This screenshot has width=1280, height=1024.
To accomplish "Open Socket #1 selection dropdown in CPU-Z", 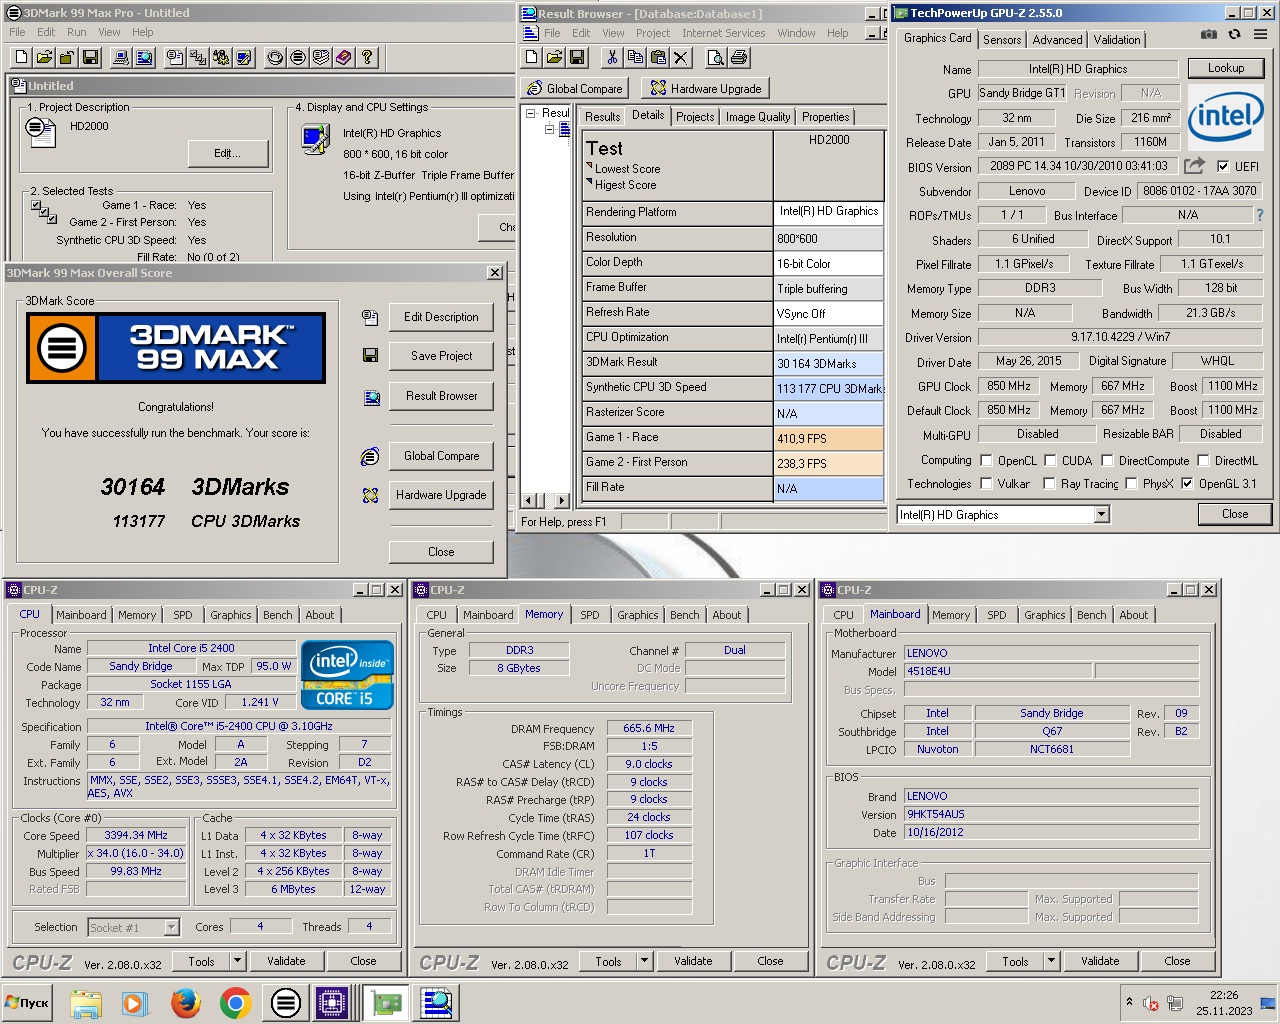I will (171, 928).
